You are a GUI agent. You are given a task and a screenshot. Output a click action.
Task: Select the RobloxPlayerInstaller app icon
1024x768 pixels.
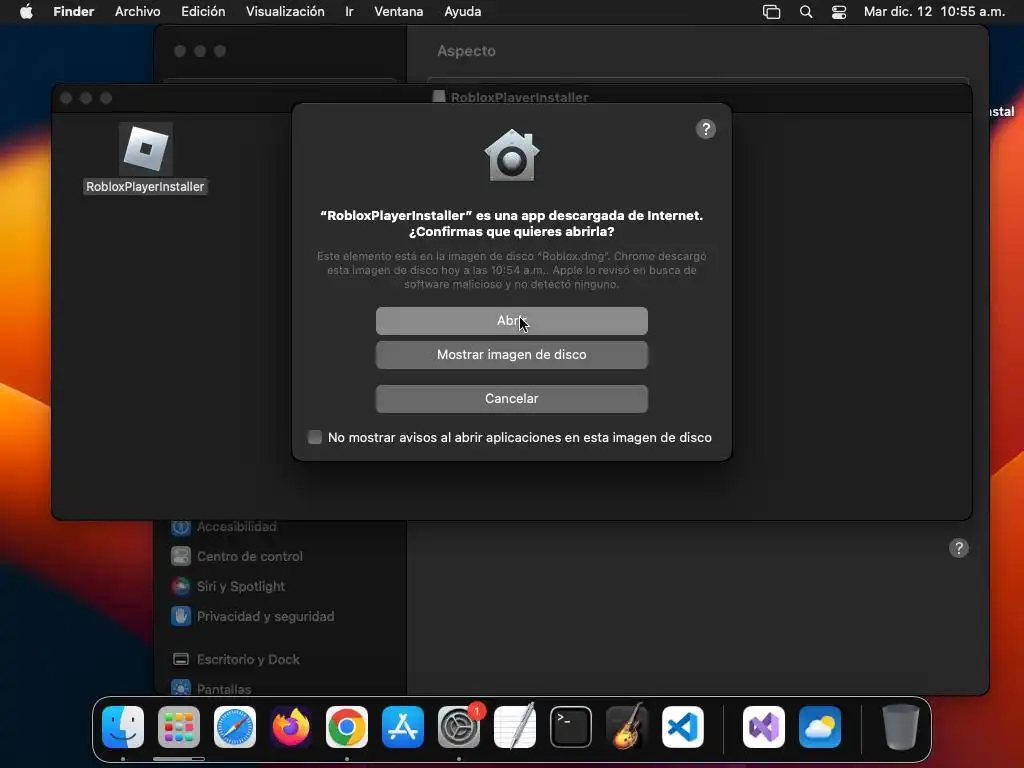tap(146, 149)
